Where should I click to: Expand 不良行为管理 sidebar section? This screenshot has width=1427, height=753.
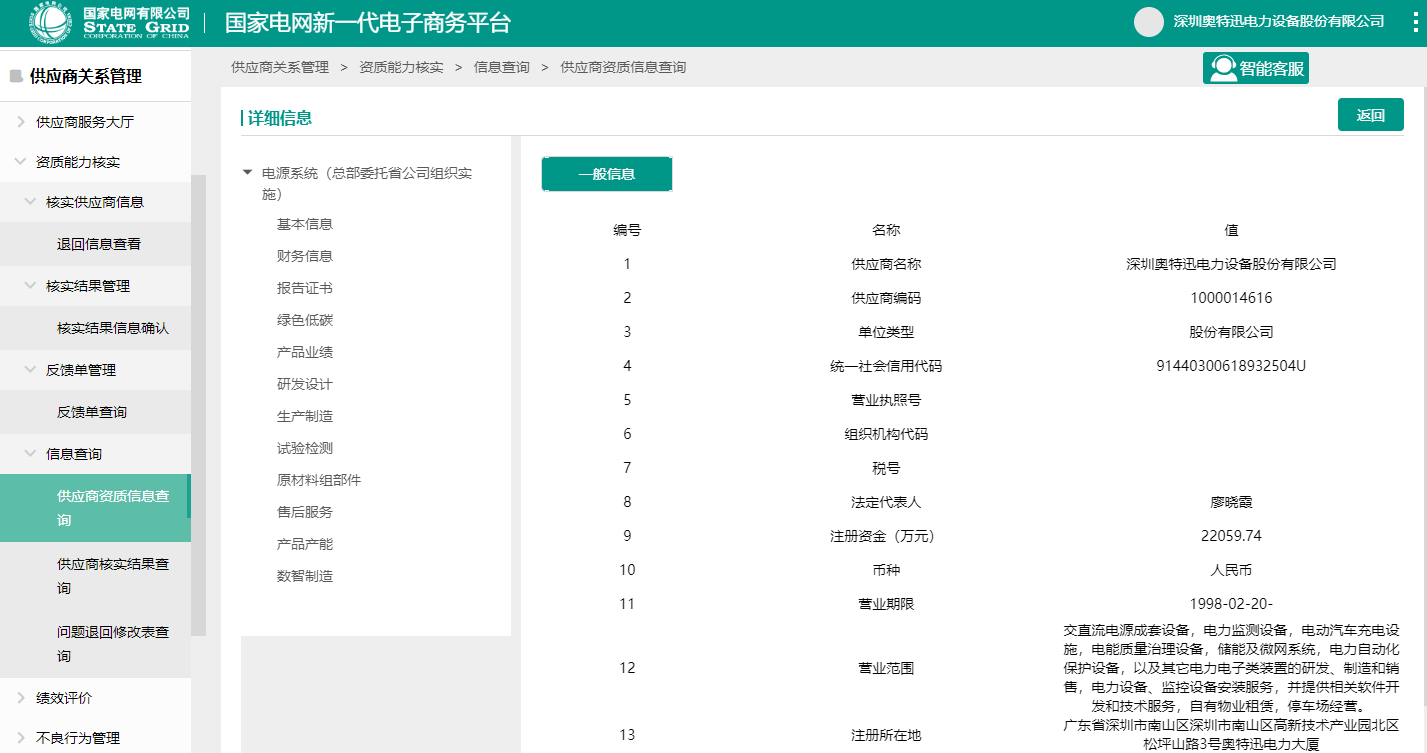(x=21, y=738)
